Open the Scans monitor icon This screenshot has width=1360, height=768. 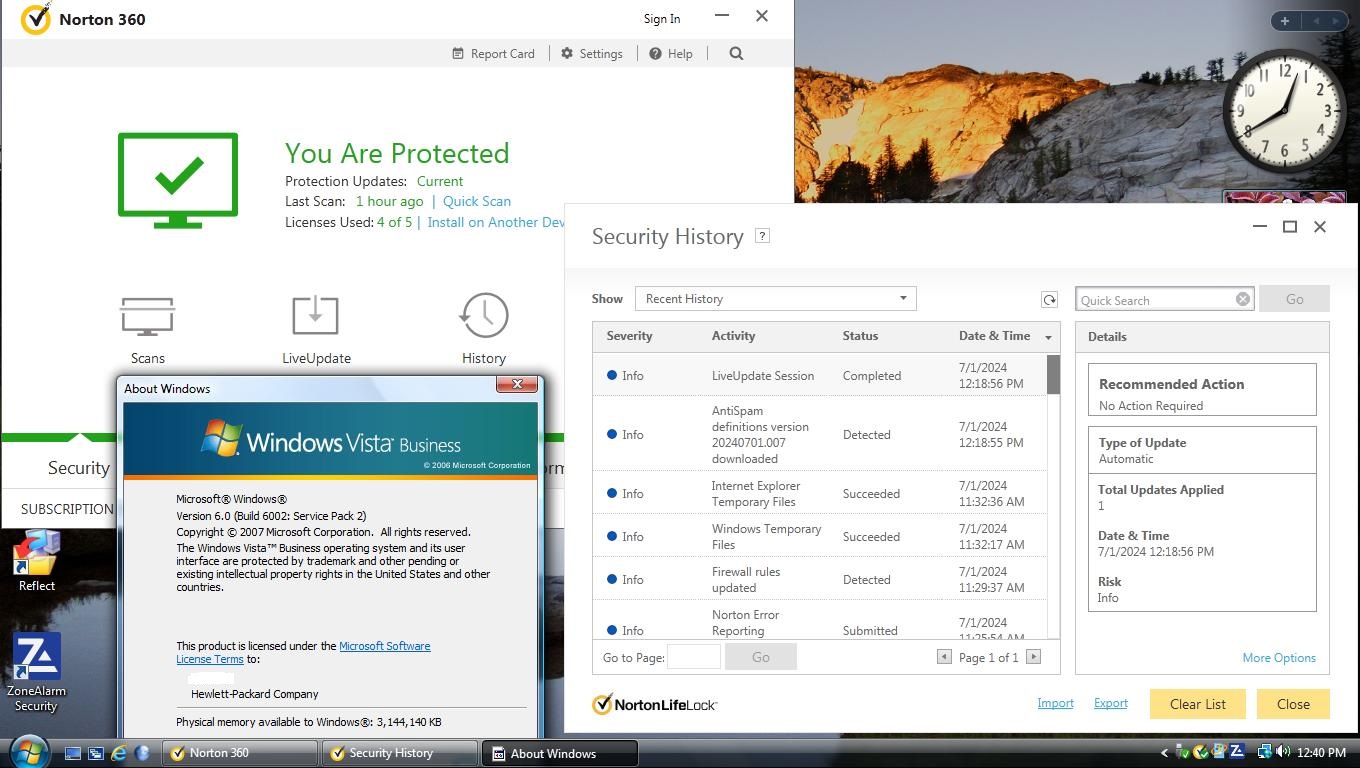[148, 317]
